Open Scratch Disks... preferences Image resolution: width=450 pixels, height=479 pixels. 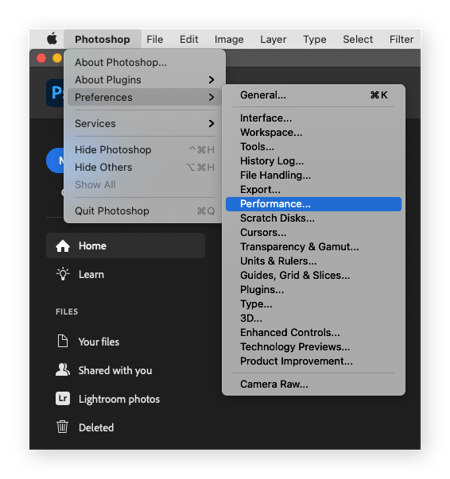click(x=313, y=218)
